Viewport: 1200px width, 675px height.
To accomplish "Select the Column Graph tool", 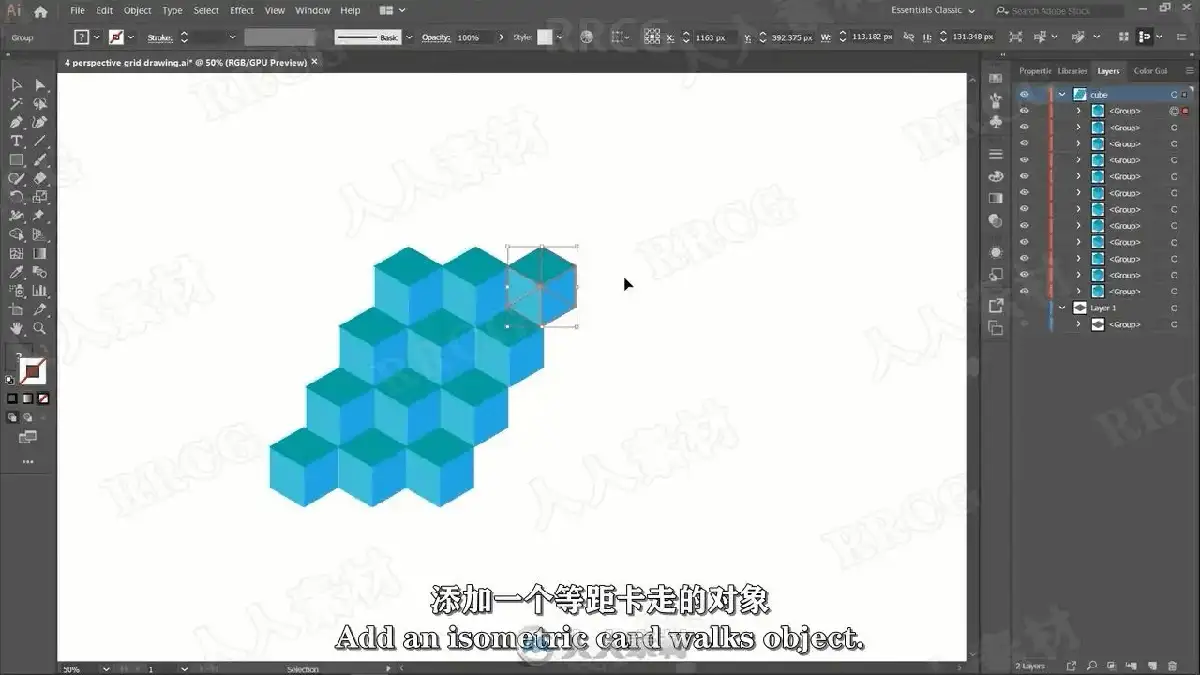I will click(x=40, y=291).
